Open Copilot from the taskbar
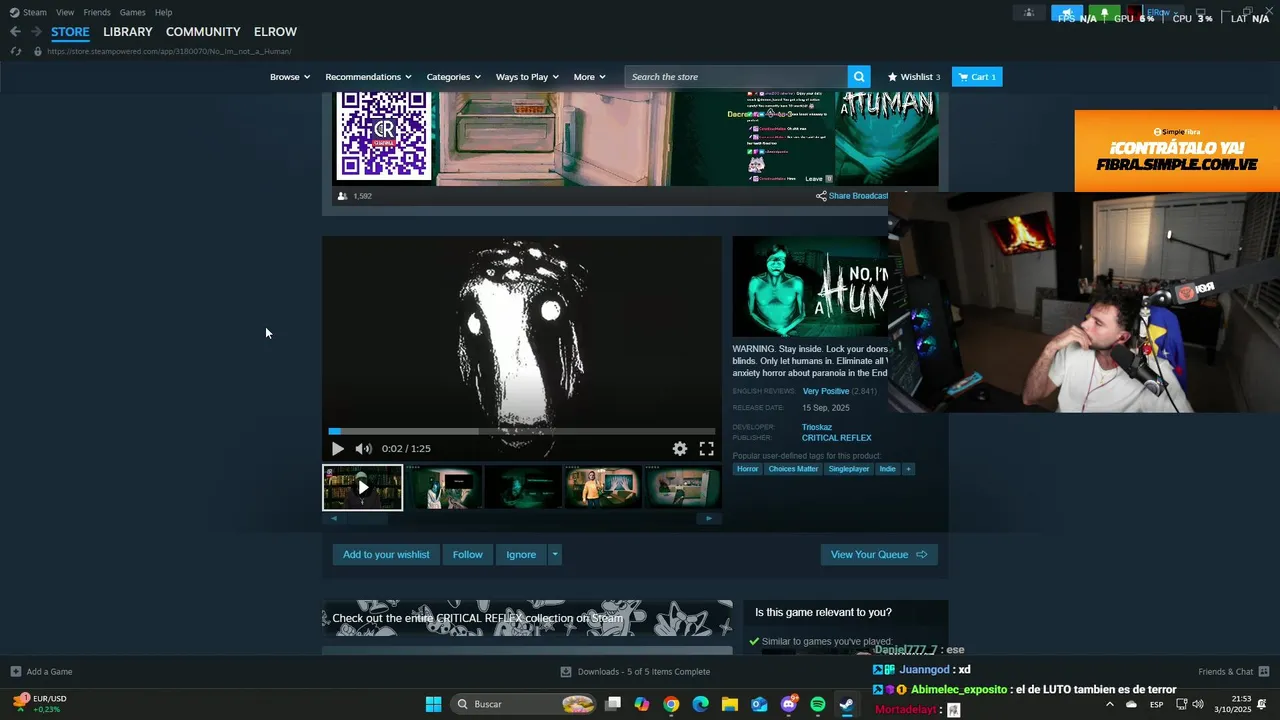 [641, 704]
